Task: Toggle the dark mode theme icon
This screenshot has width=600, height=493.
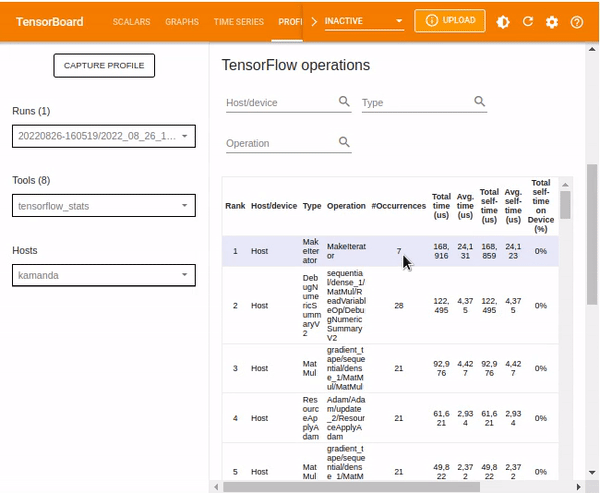Action: click(x=502, y=22)
